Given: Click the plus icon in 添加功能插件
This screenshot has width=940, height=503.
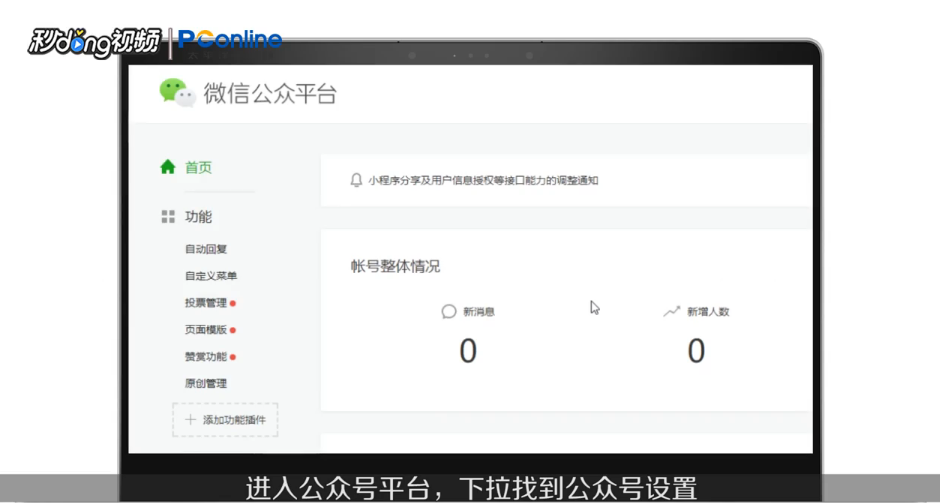Looking at the screenshot, I should [191, 420].
